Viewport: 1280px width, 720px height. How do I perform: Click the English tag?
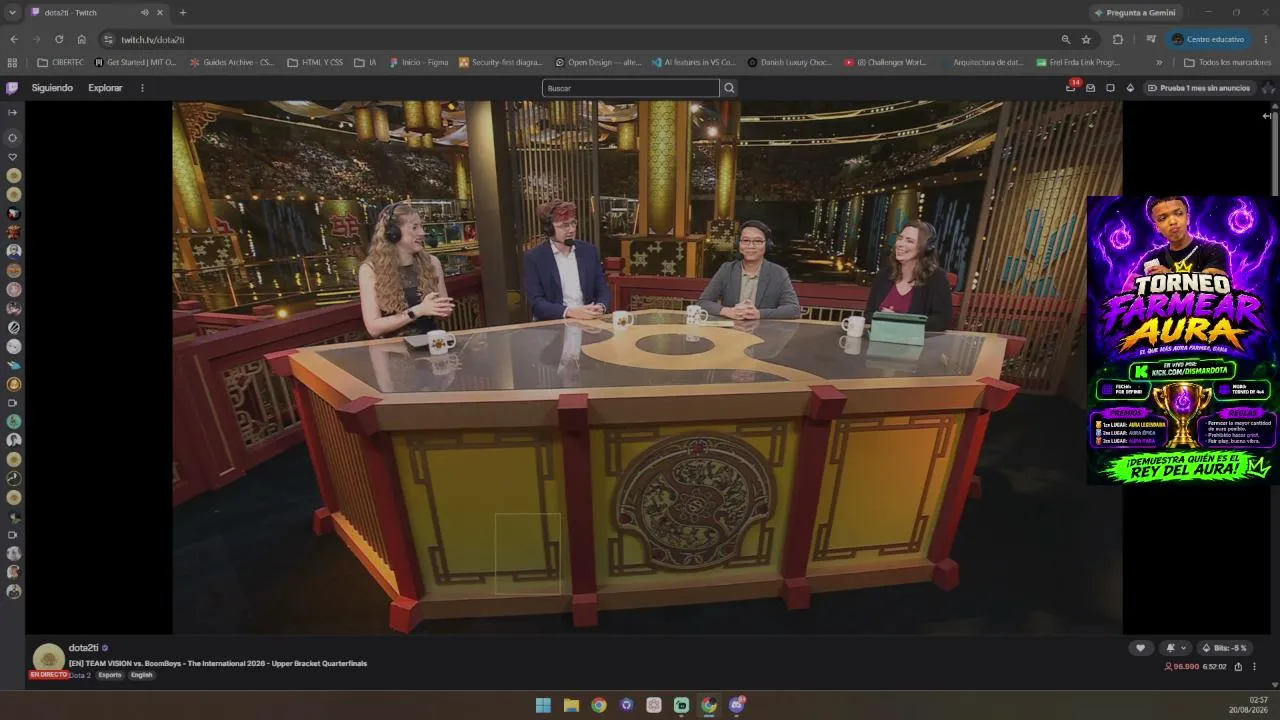pyautogui.click(x=142, y=675)
